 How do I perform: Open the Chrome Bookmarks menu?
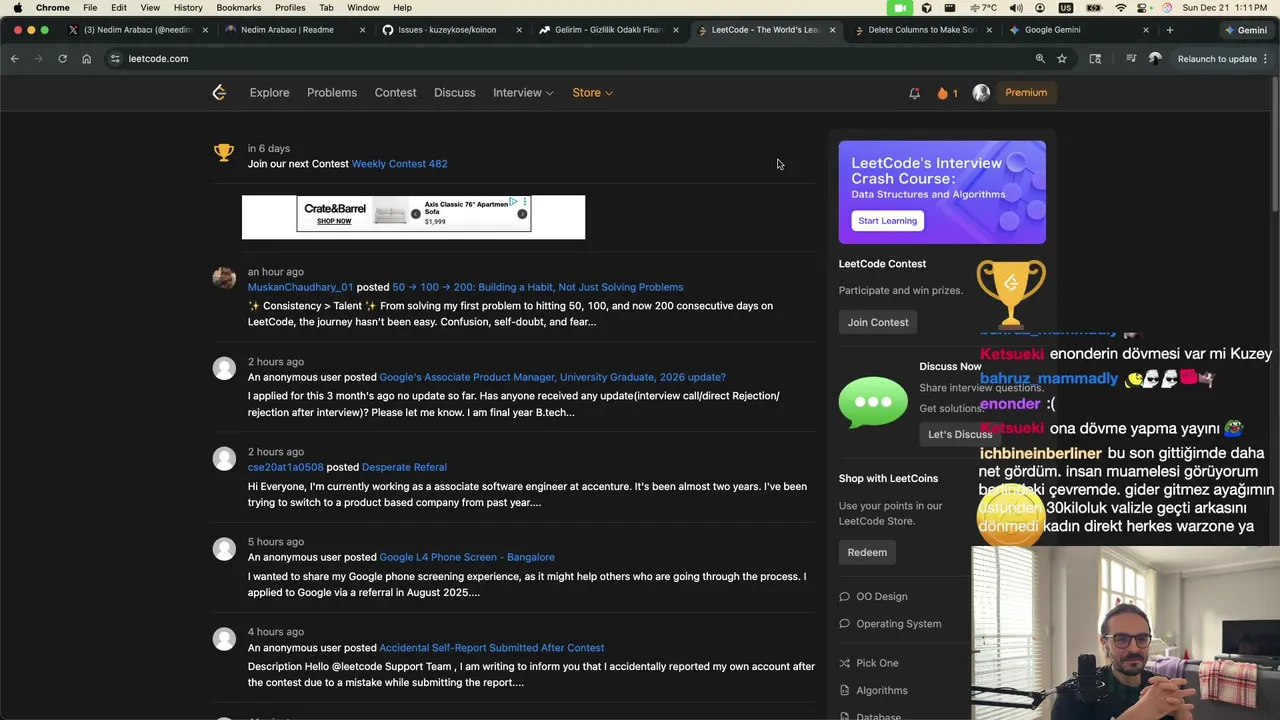point(239,7)
